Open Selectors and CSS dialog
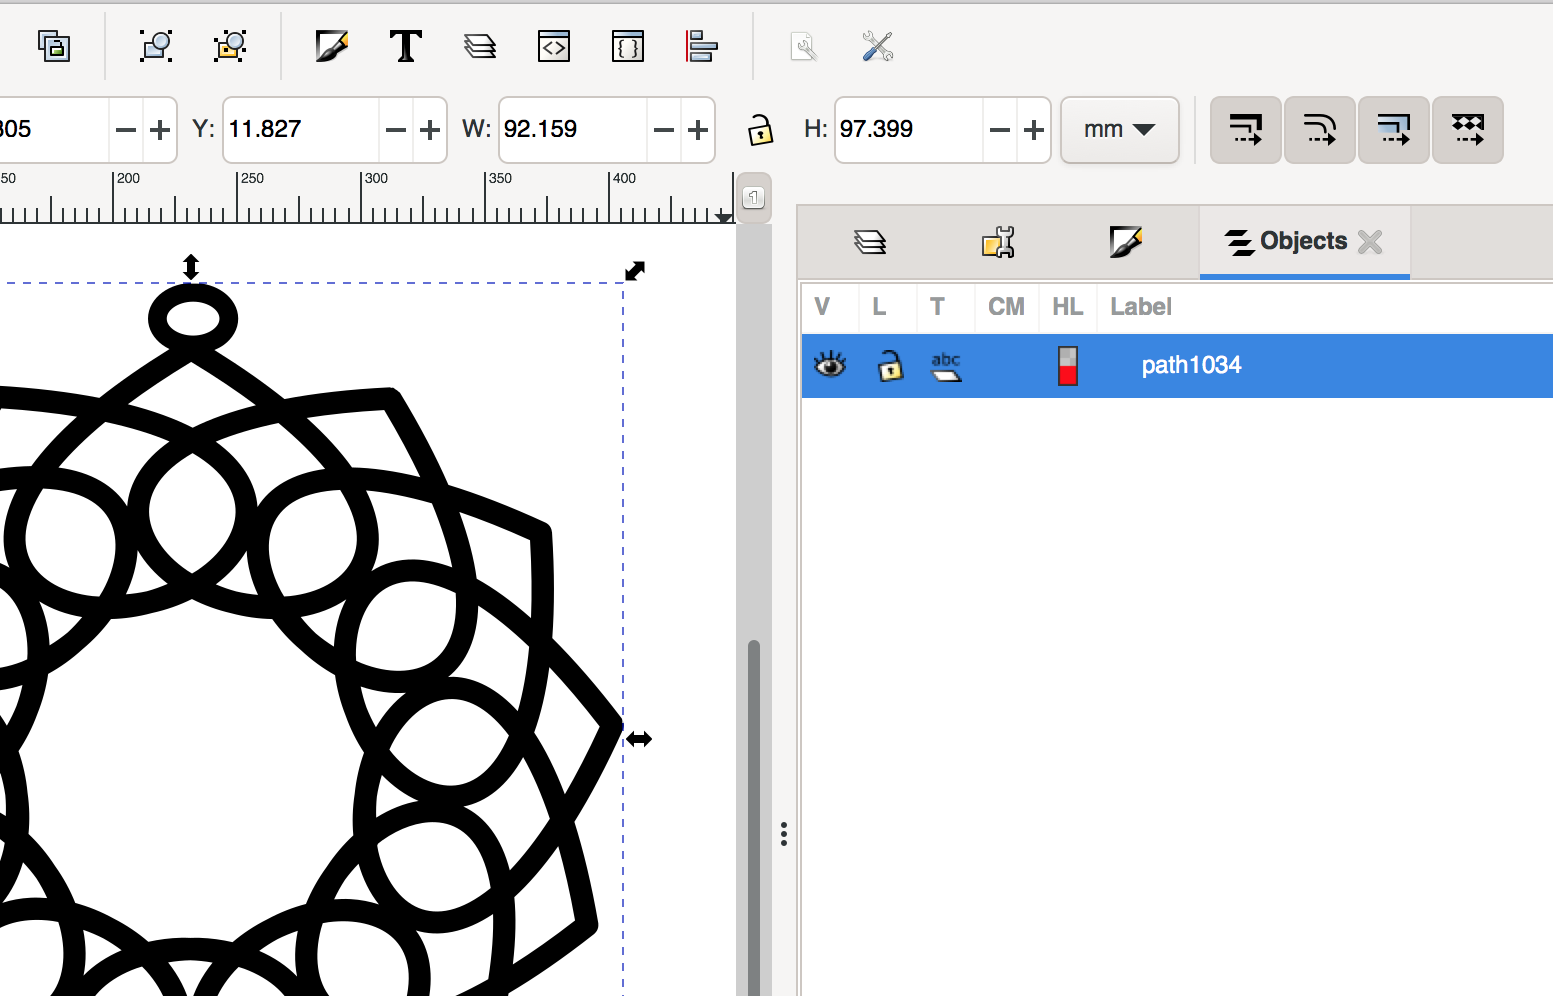The image size is (1553, 996). click(x=628, y=46)
